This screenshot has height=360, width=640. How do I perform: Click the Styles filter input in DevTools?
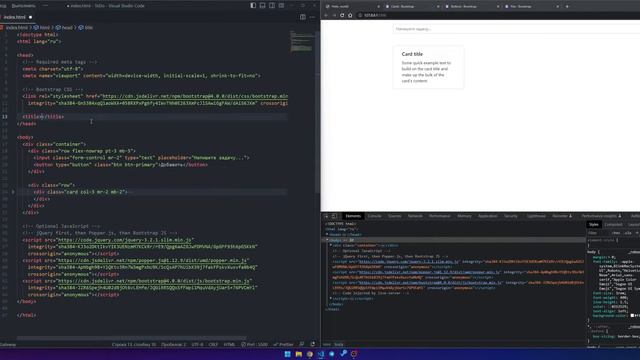click(x=598, y=233)
